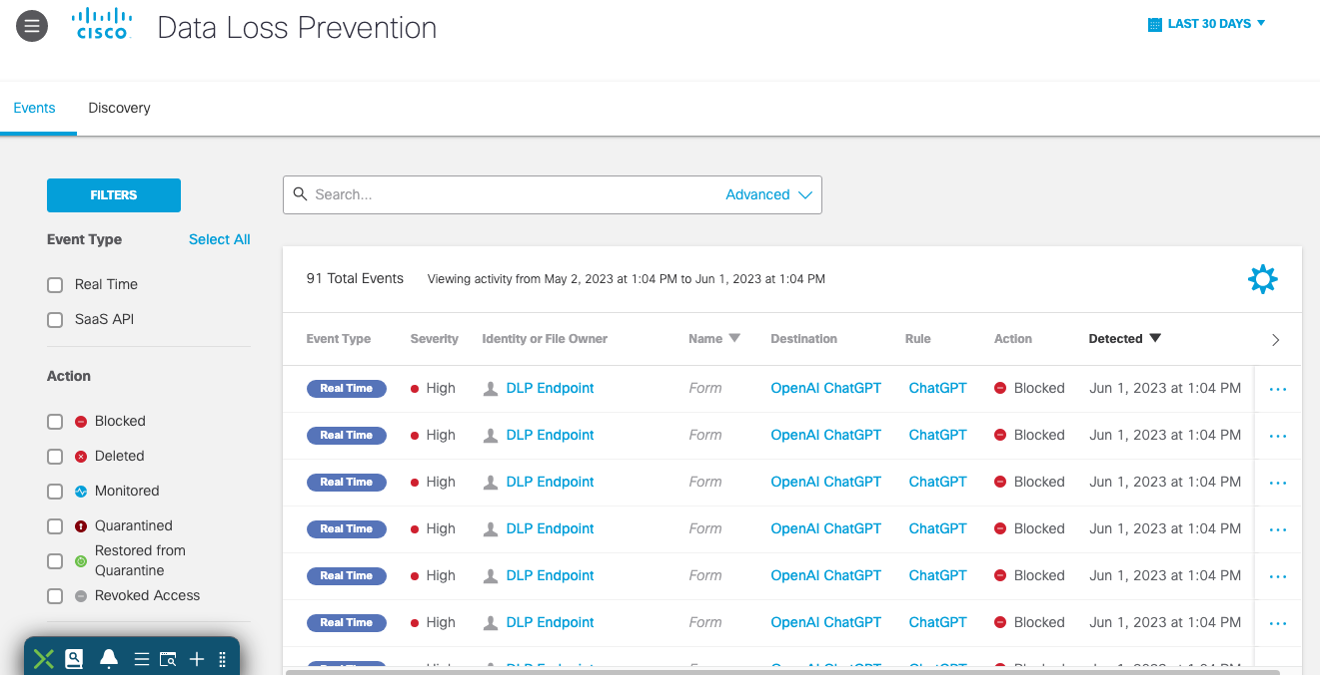Screen dimensions: 1320x676
Task: Open the LAST 30 DAYS date range dropdown
Action: coord(1207,23)
